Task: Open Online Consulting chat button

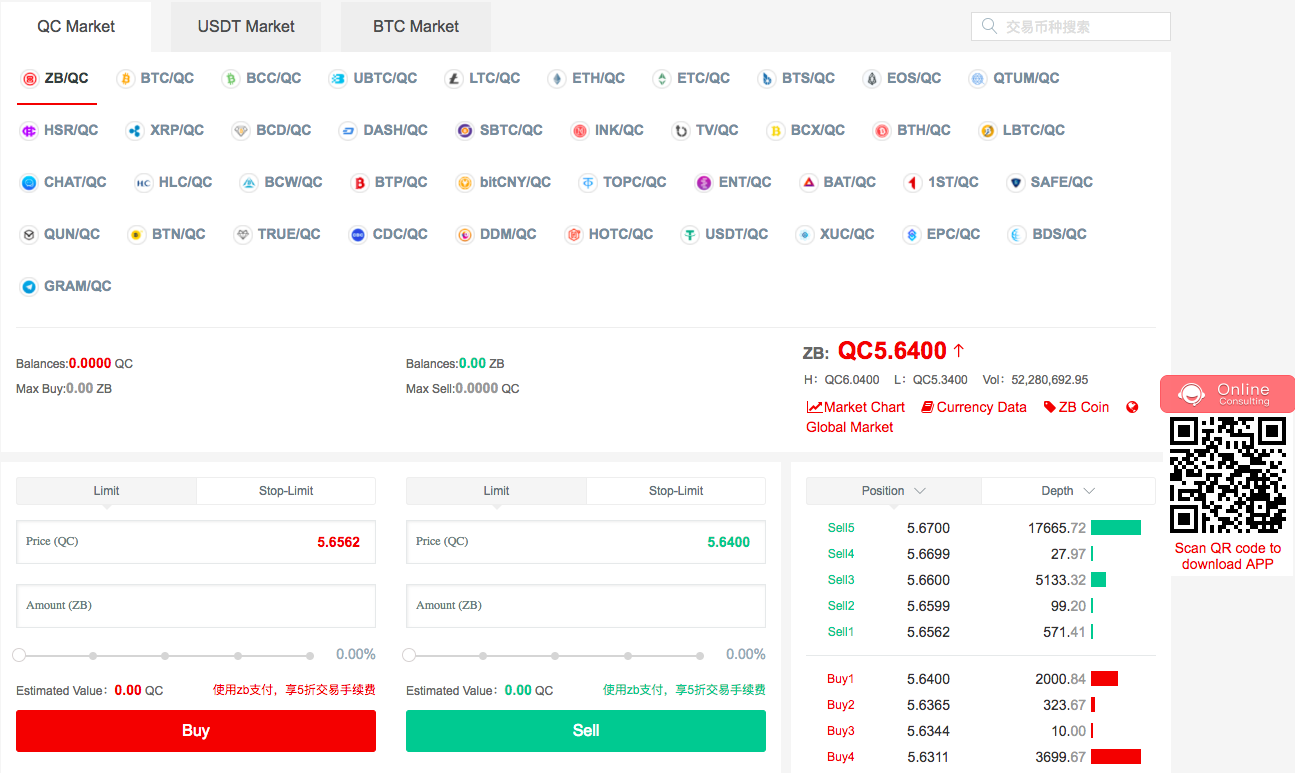Action: click(x=1227, y=394)
